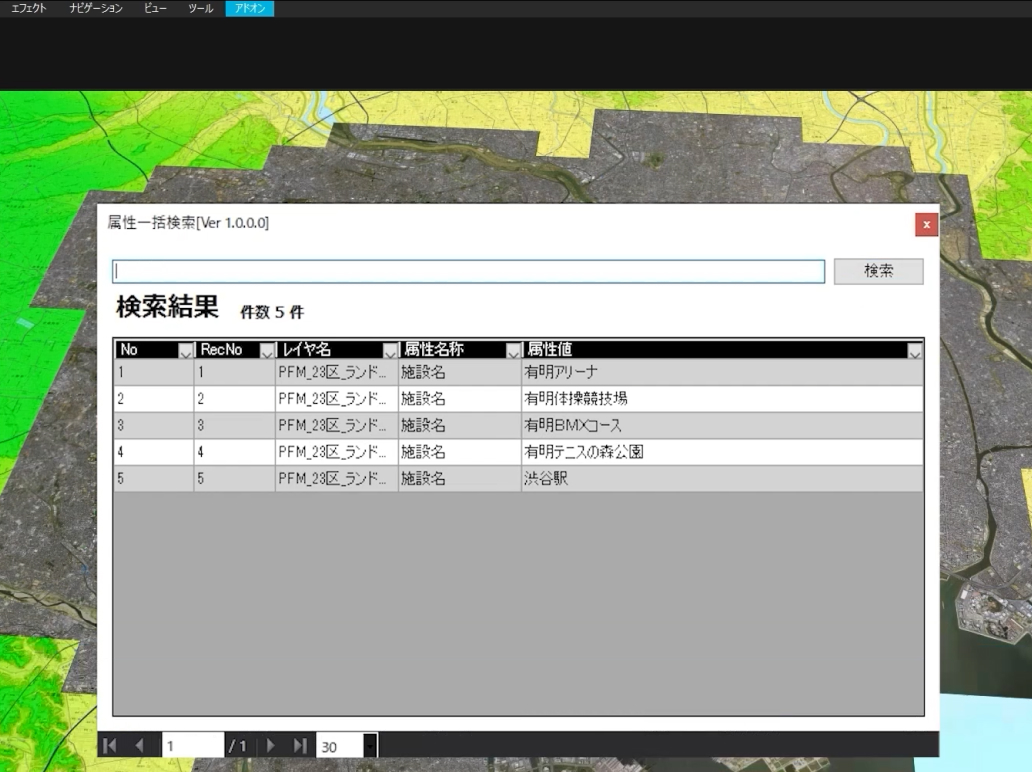The width and height of the screenshot is (1032, 772).
Task: Open the レイヤ名 column filter dropdown
Action: click(x=390, y=352)
